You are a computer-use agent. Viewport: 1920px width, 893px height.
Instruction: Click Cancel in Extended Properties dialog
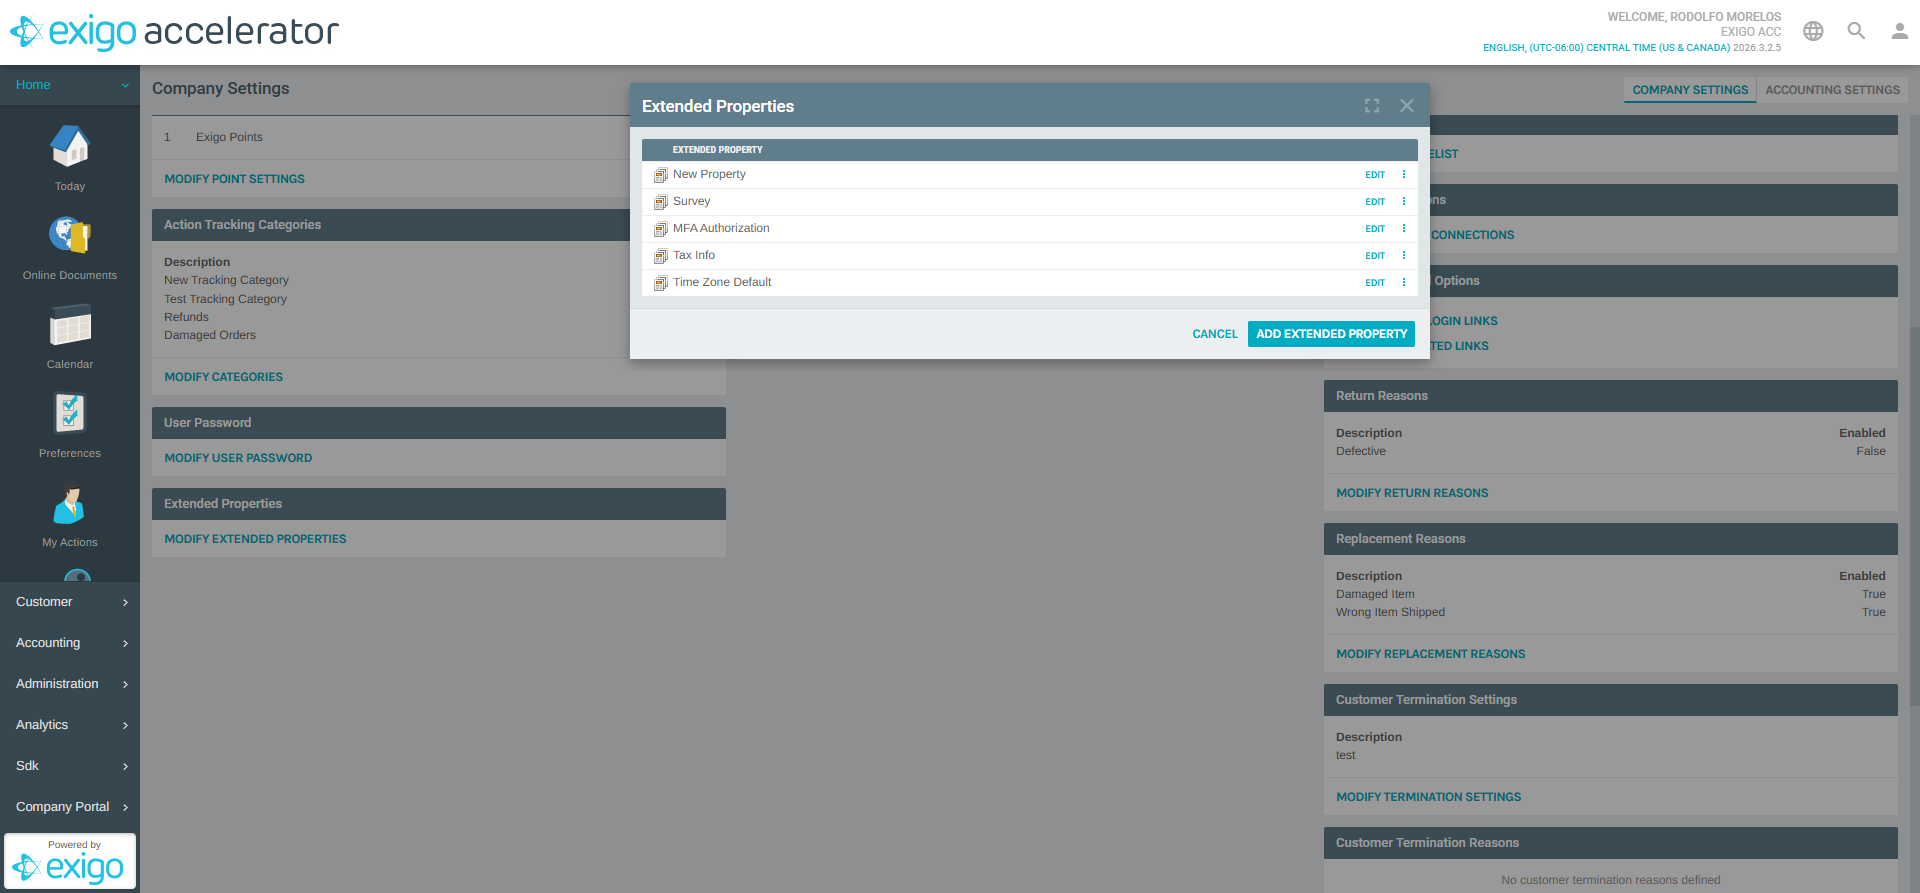point(1214,334)
